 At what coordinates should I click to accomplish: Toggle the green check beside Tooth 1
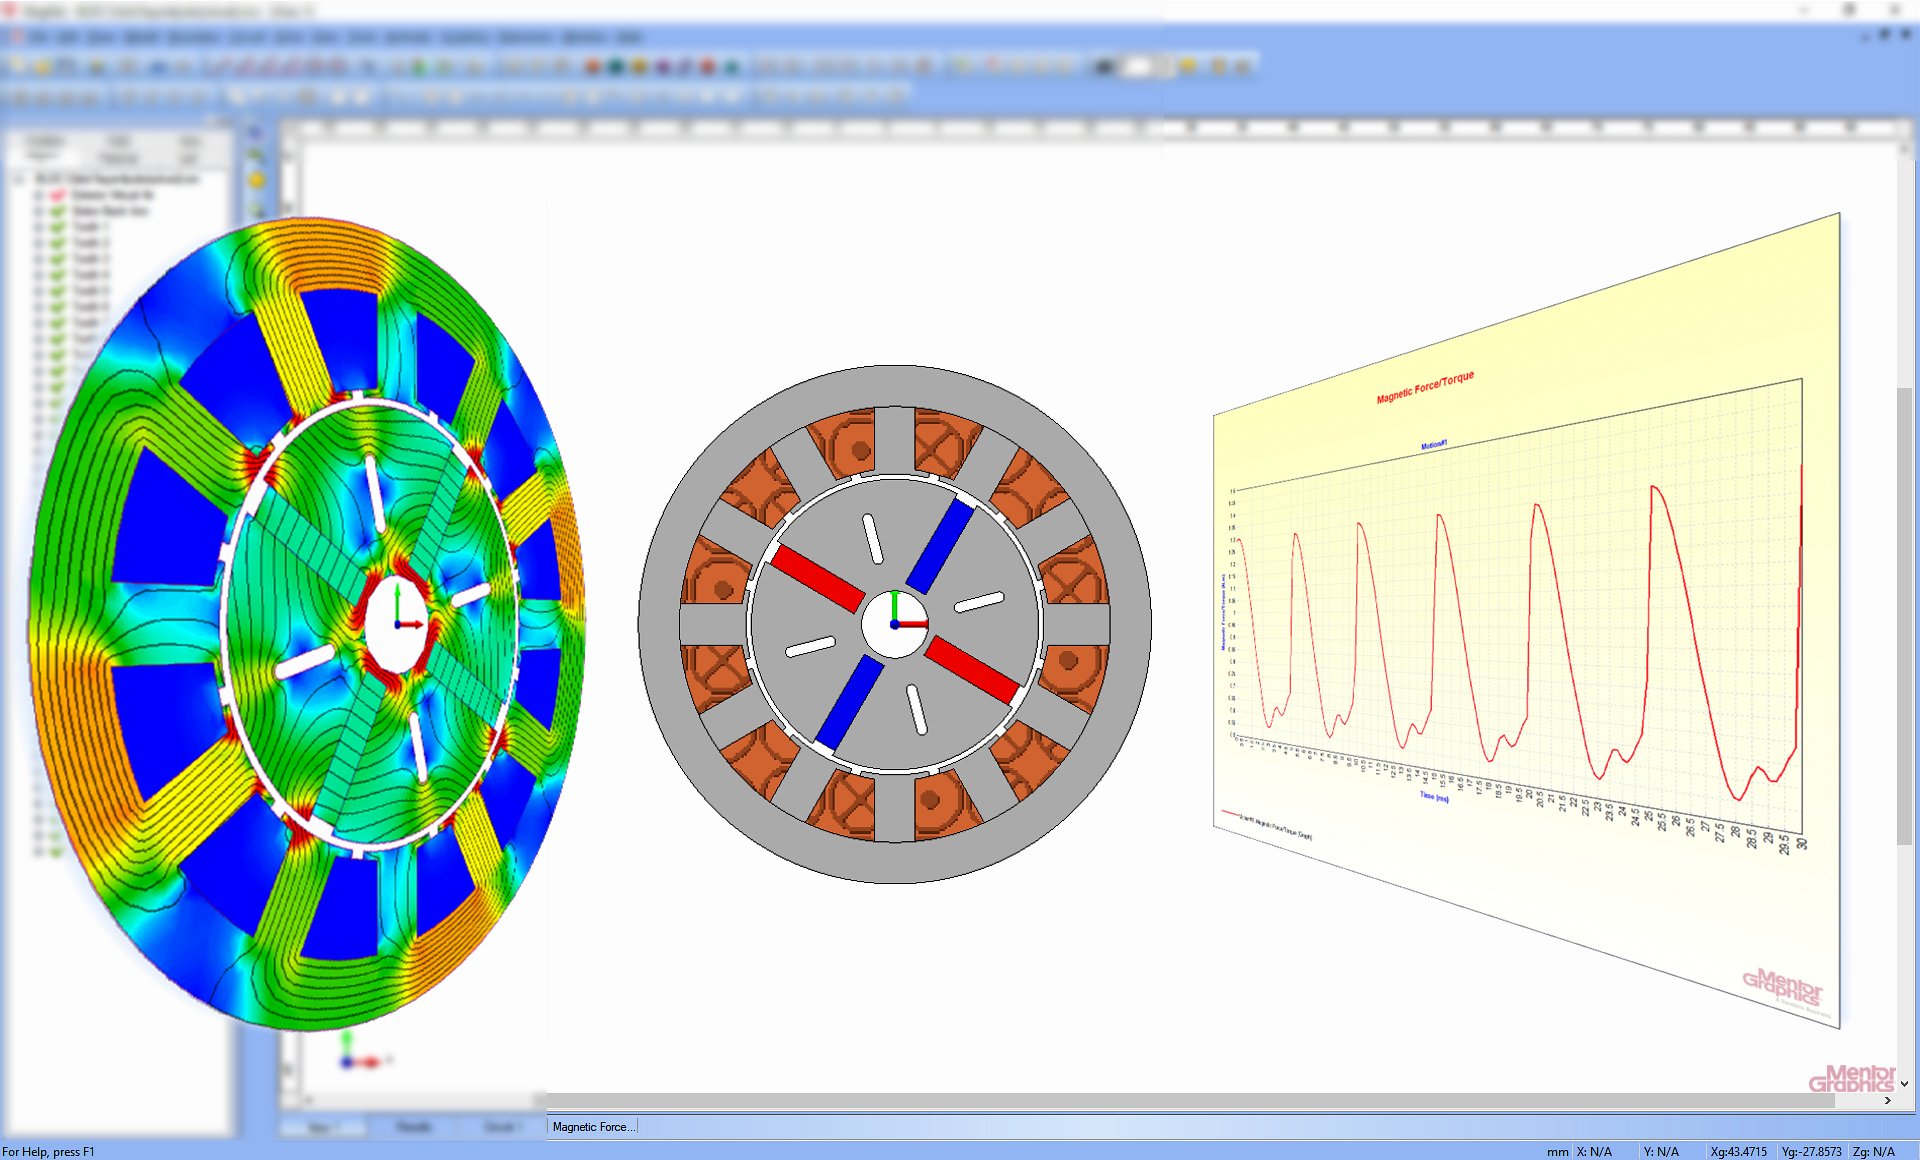[x=56, y=226]
